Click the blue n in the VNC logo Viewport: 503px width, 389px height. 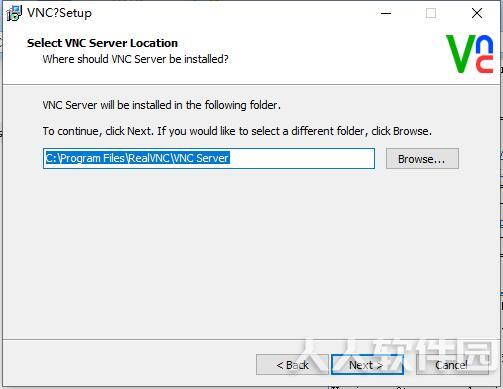484,45
